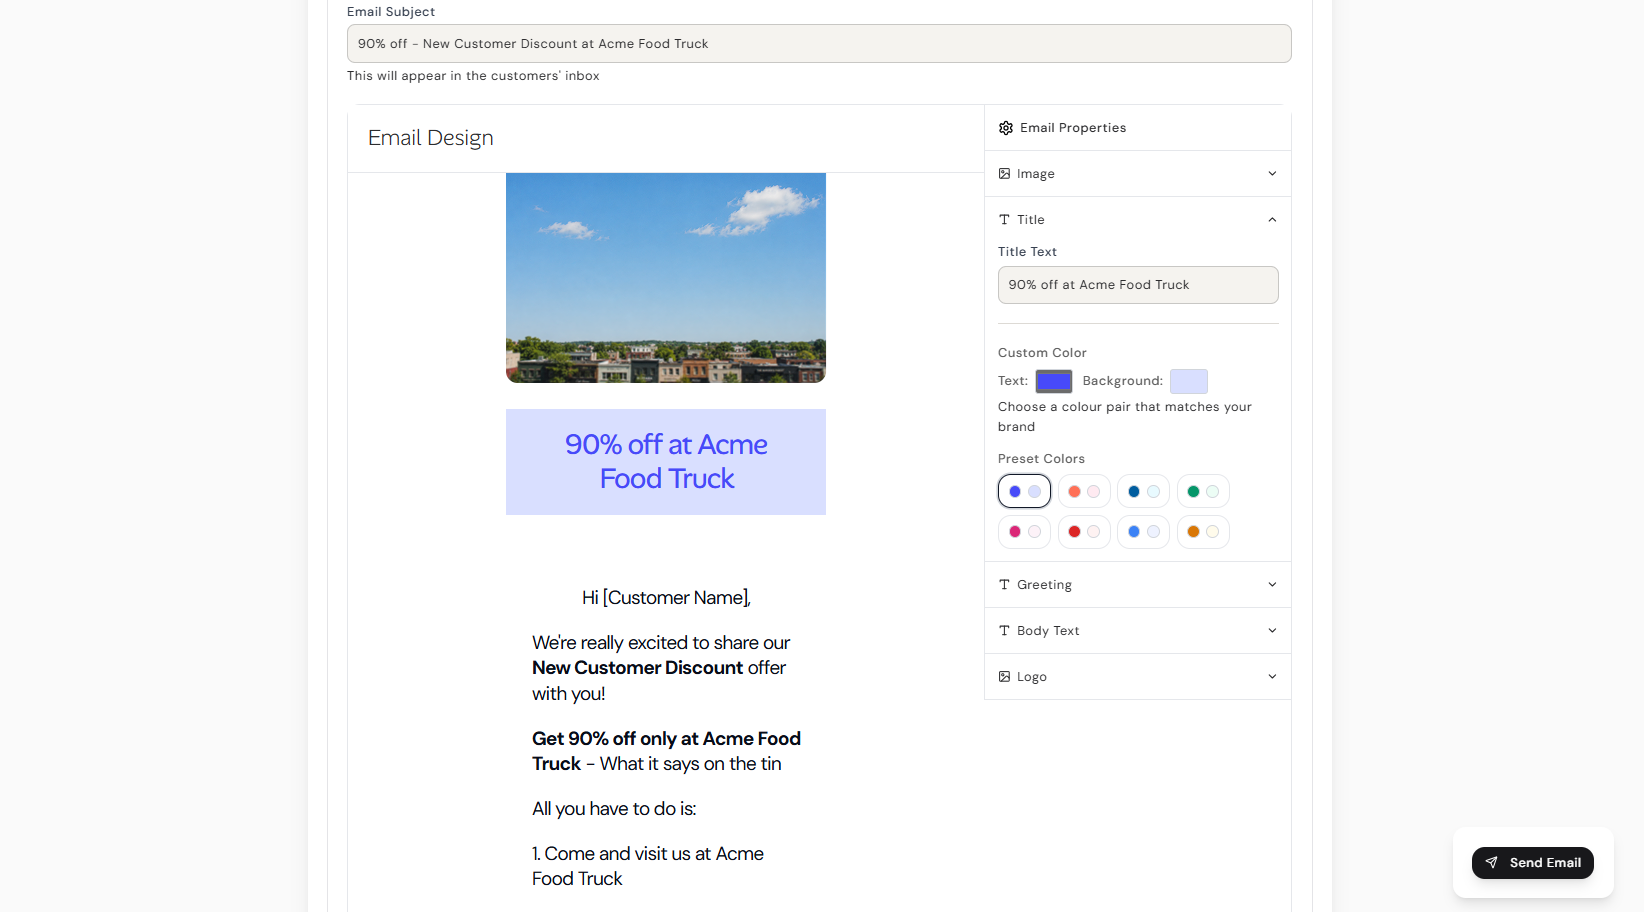Click the 'Custom Color' label
The width and height of the screenshot is (1644, 912).
coord(1042,353)
